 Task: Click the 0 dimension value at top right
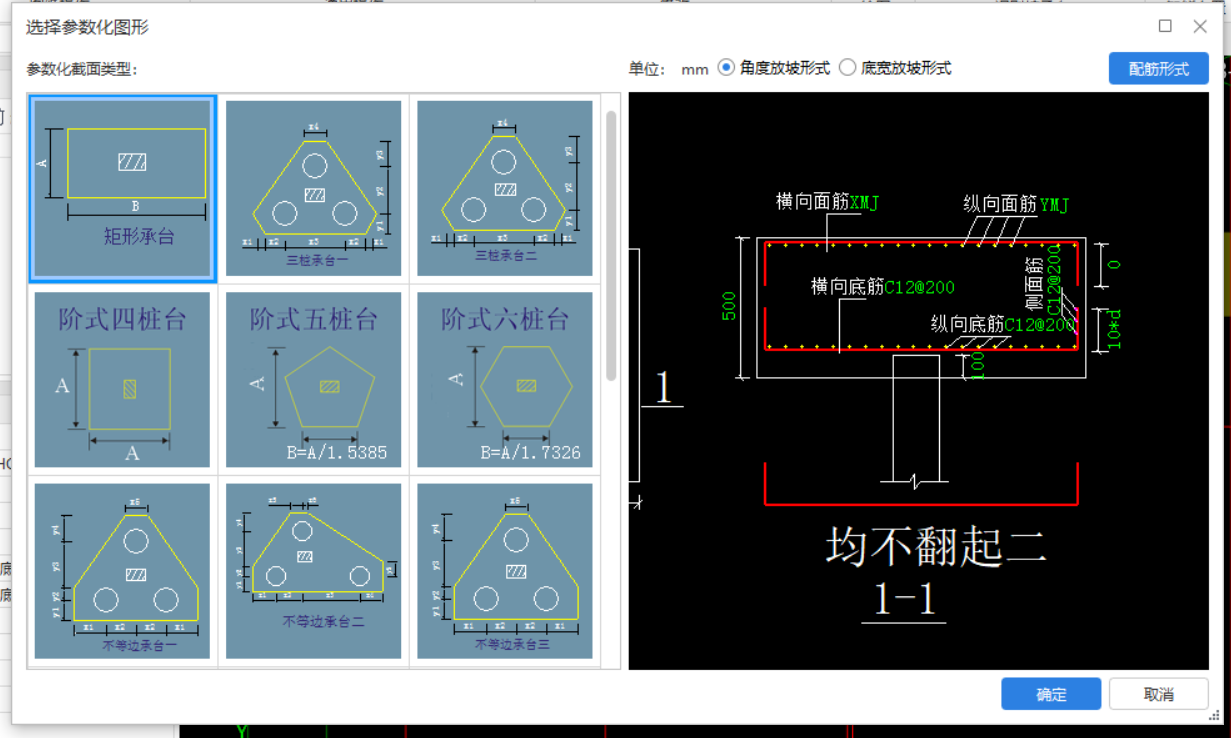point(1114,264)
